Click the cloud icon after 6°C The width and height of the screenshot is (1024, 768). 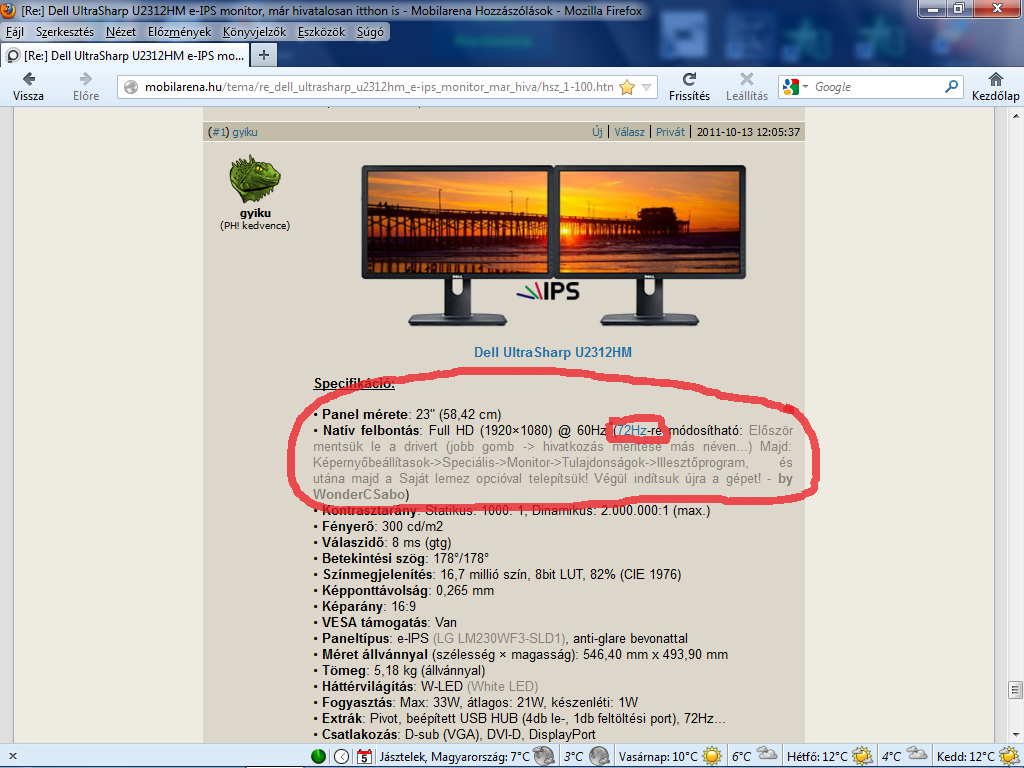pos(767,755)
